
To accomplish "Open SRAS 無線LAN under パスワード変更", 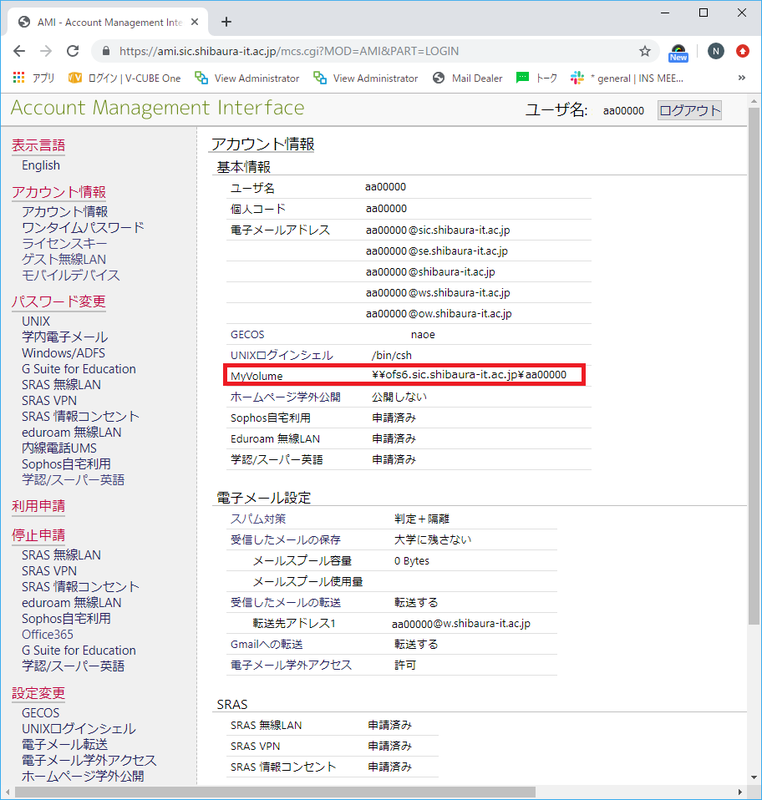I will point(61,385).
